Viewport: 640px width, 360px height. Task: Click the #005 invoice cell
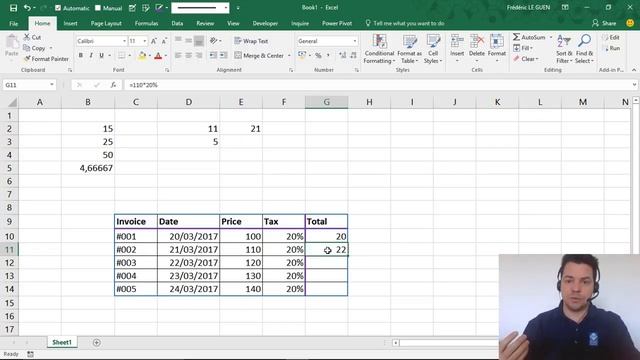(x=136, y=289)
